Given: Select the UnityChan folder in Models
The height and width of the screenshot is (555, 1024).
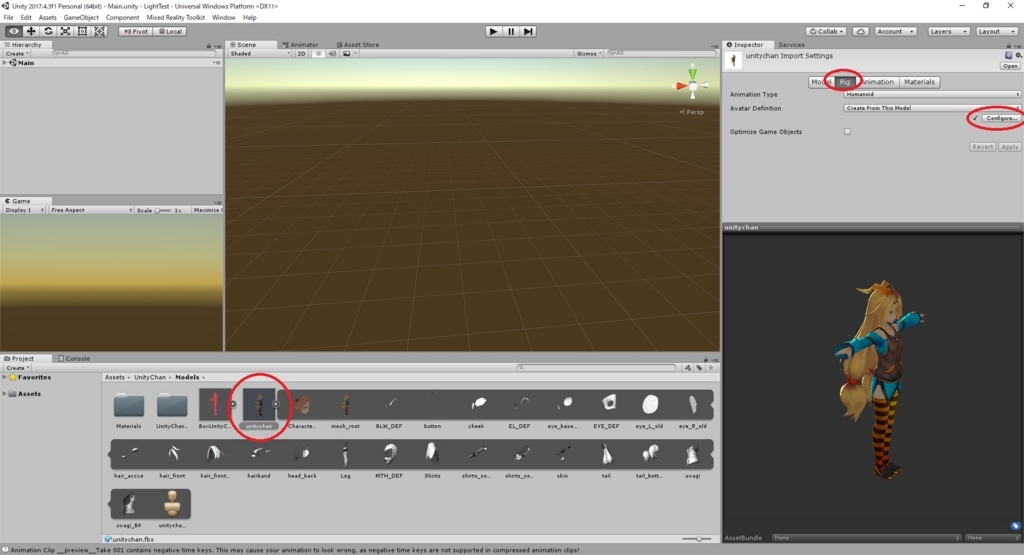Looking at the screenshot, I should point(172,409).
